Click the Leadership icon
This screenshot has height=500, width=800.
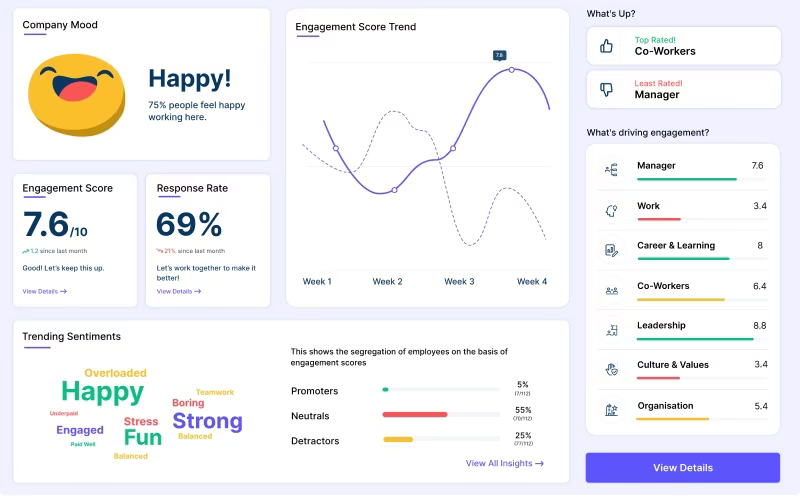point(611,330)
